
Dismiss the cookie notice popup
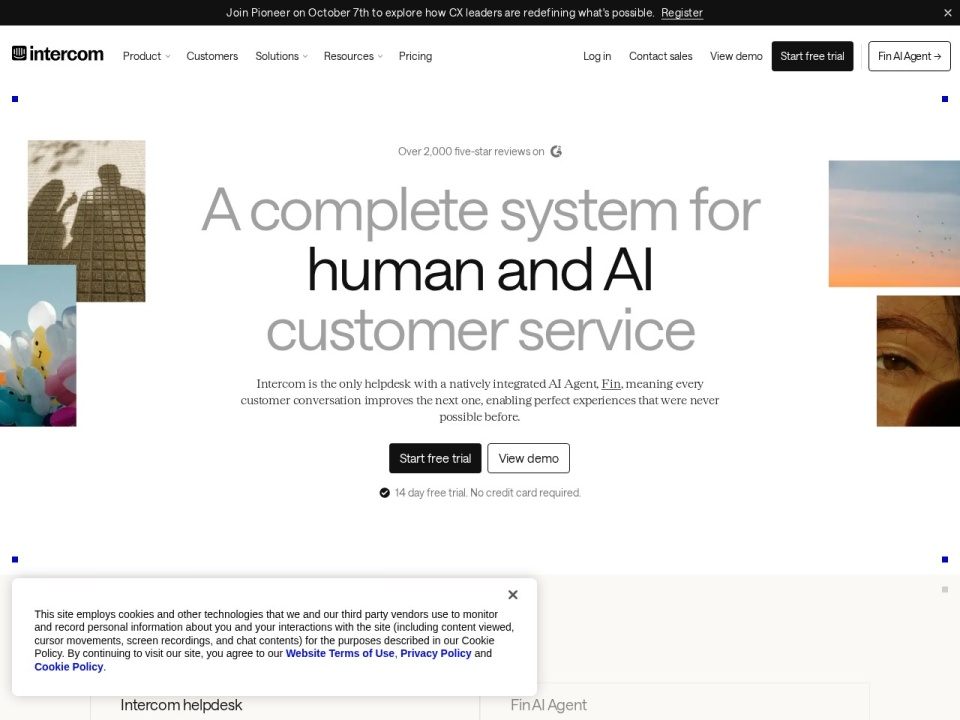(x=513, y=594)
